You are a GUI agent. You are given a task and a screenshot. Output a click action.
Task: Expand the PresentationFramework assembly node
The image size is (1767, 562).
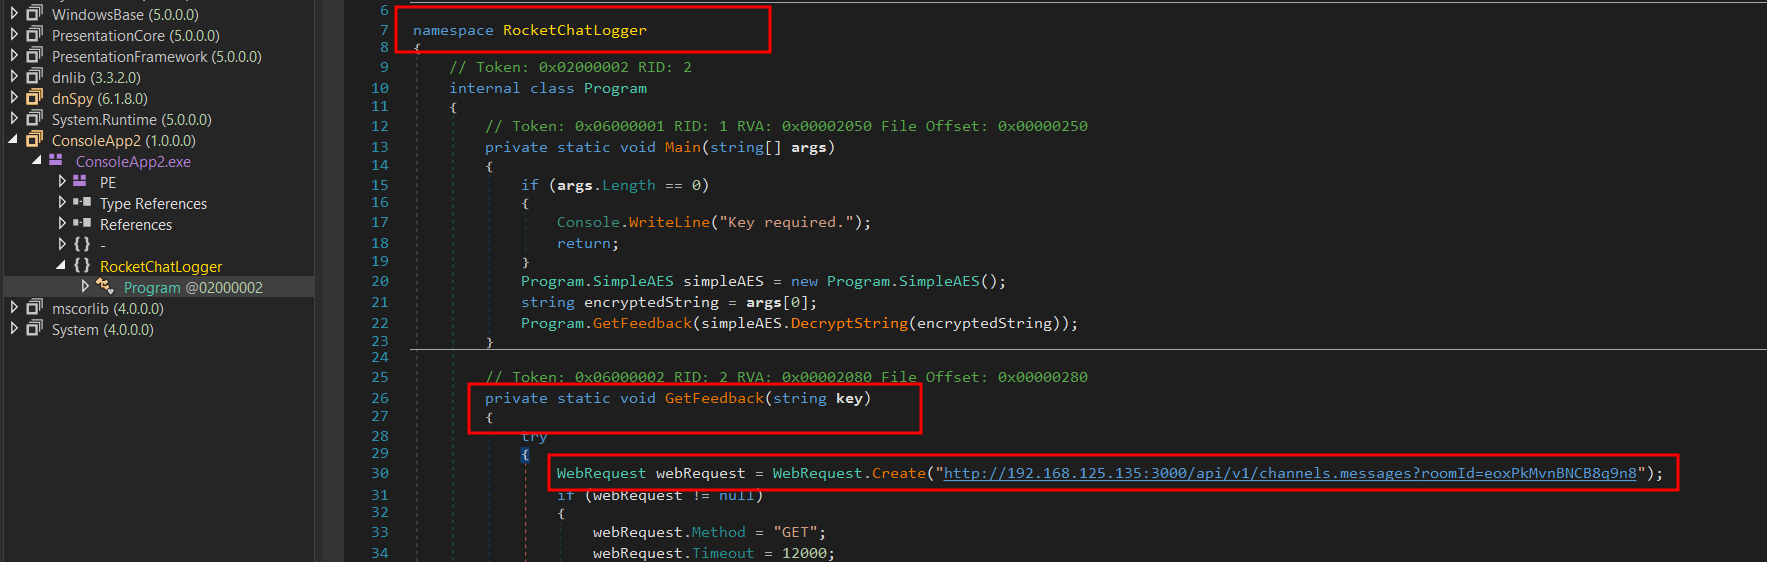tap(14, 56)
